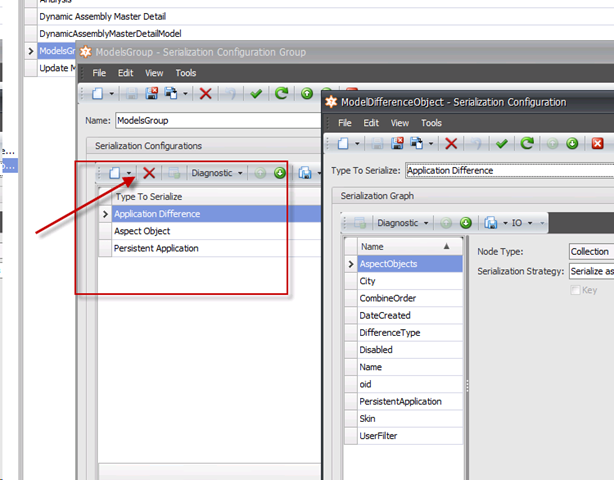Click red Delete X in Serialization Configurations list toolbar
Image resolution: width=614 pixels, height=480 pixels.
click(x=149, y=173)
